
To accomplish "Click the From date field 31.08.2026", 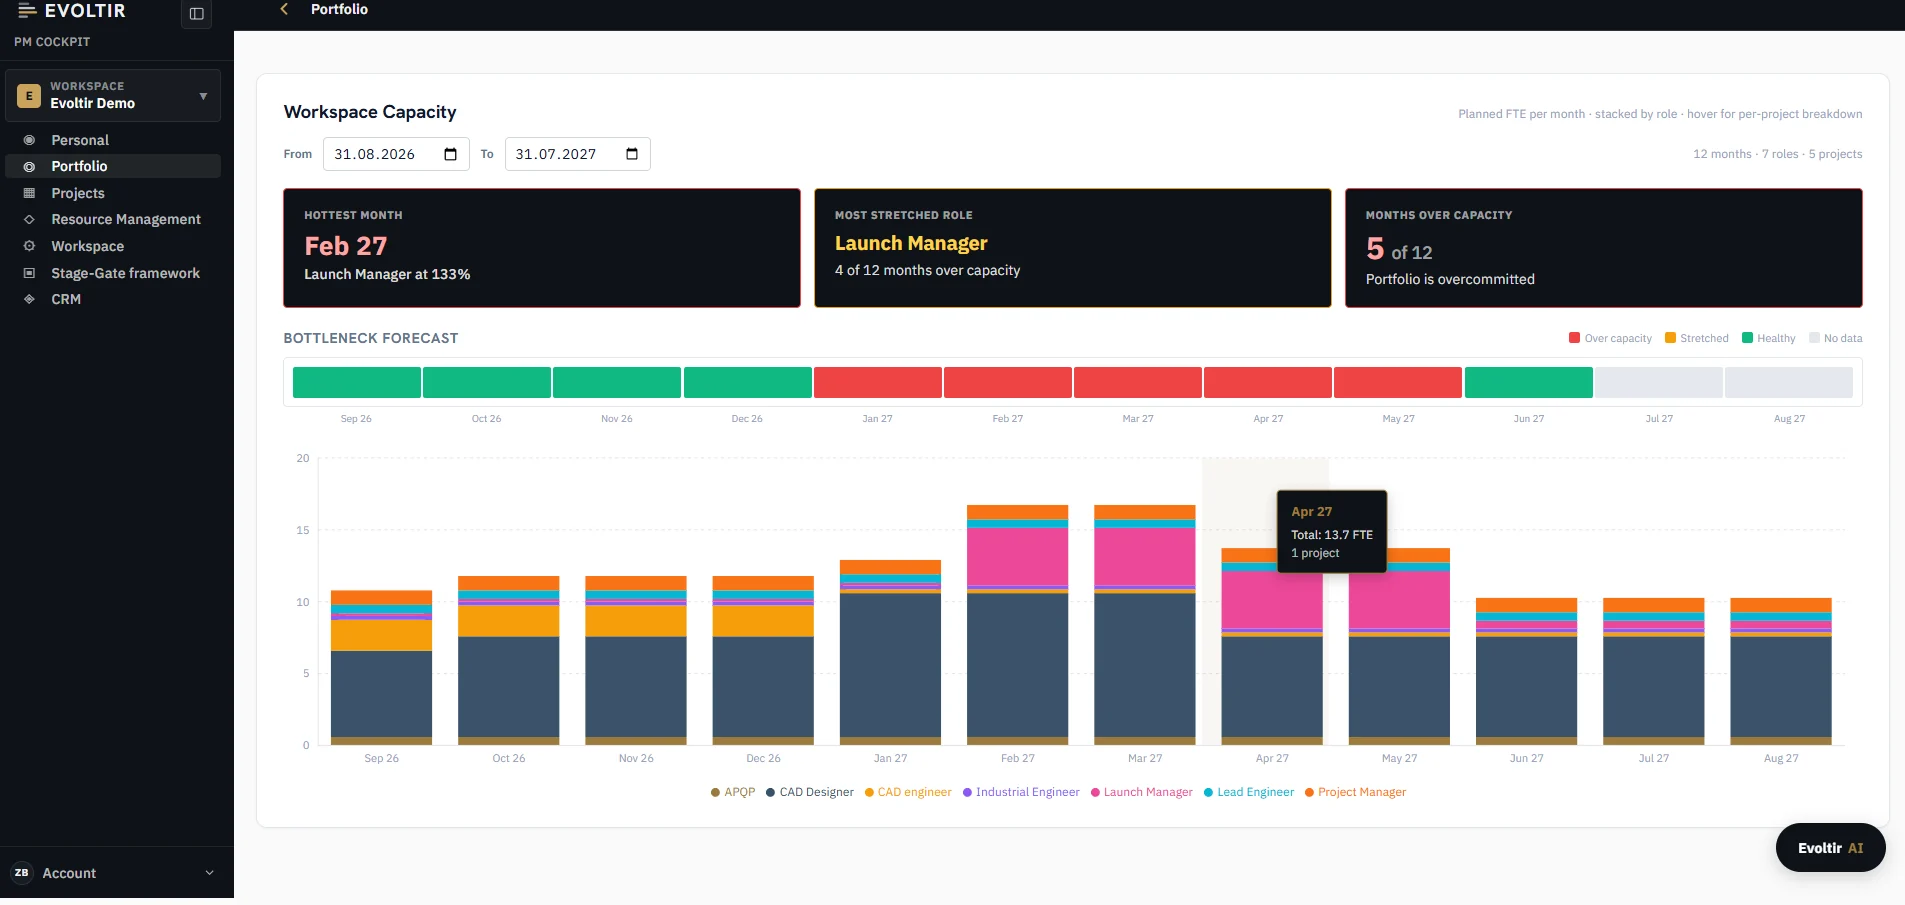I will tap(396, 154).
